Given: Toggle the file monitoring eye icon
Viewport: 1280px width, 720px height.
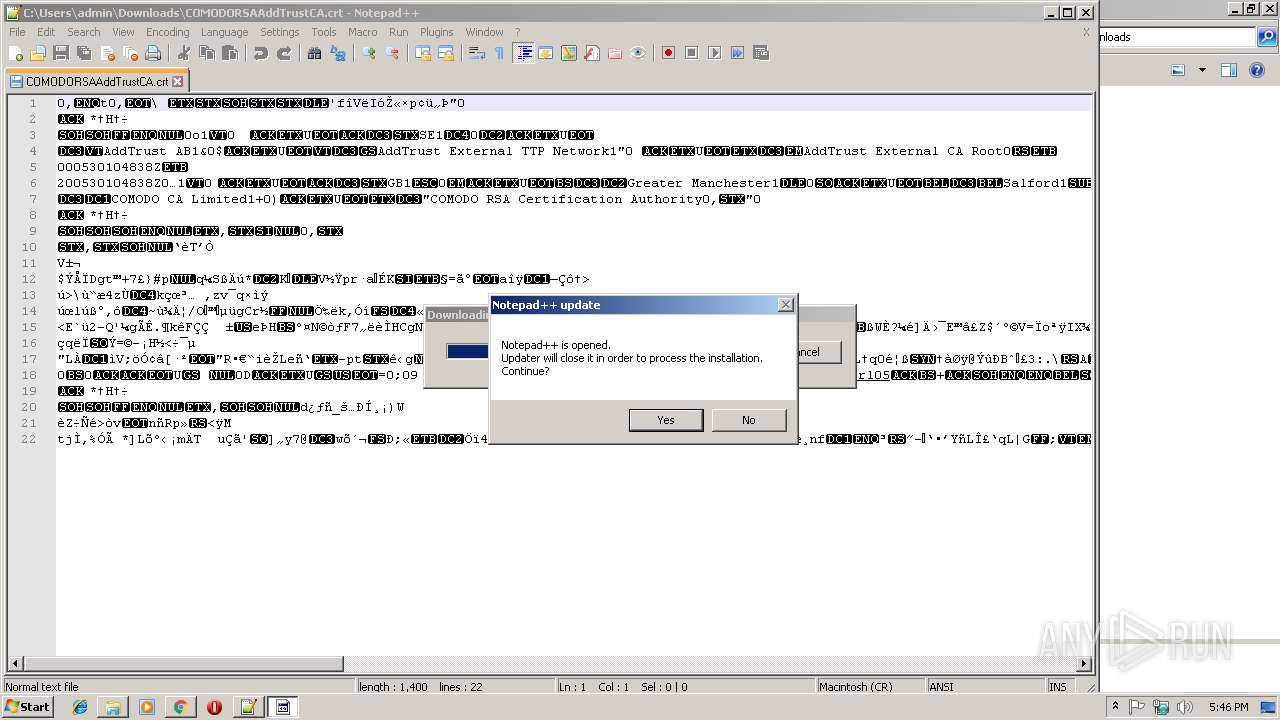Looking at the screenshot, I should pos(637,53).
